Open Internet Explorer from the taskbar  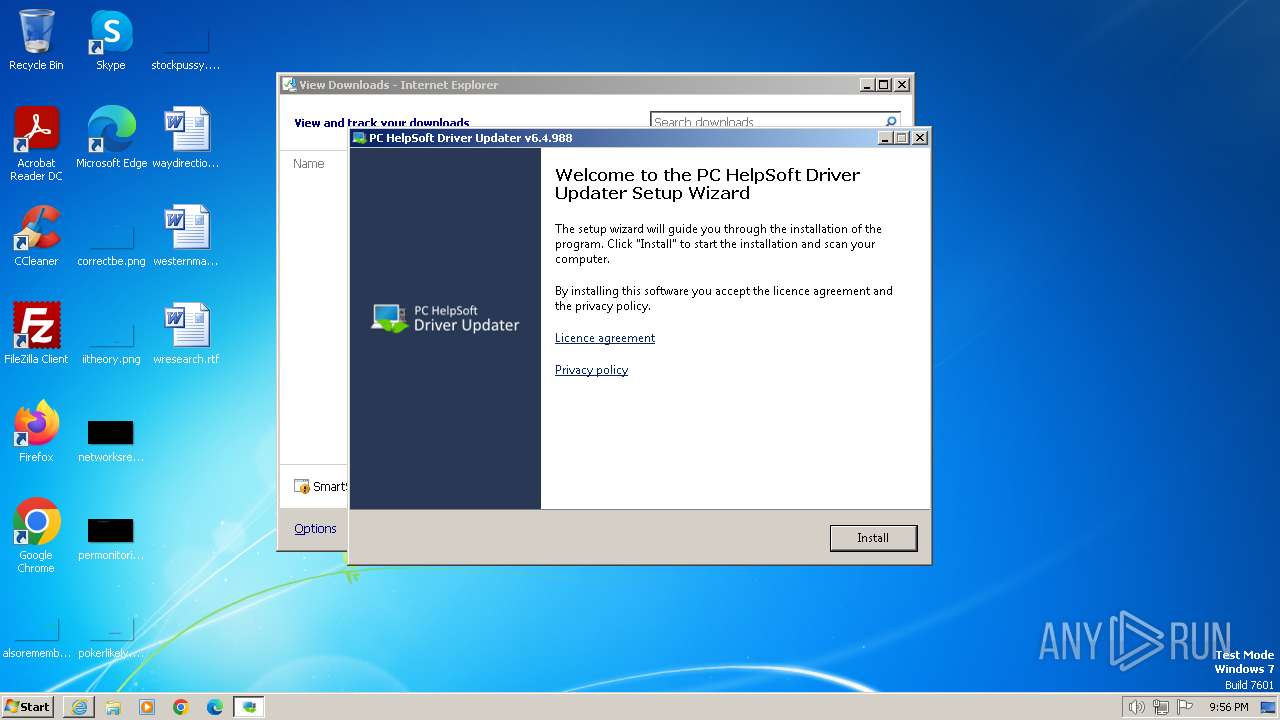click(79, 707)
